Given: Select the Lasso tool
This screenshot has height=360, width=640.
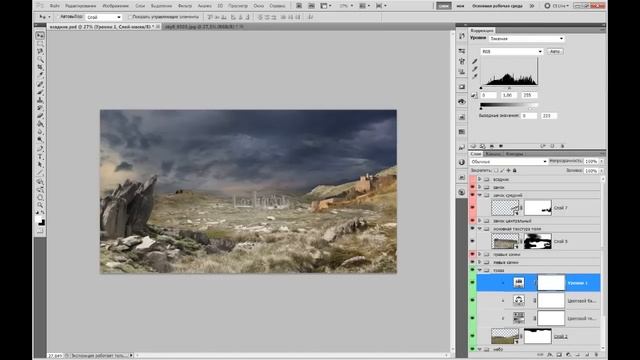Looking at the screenshot, I should (40, 51).
